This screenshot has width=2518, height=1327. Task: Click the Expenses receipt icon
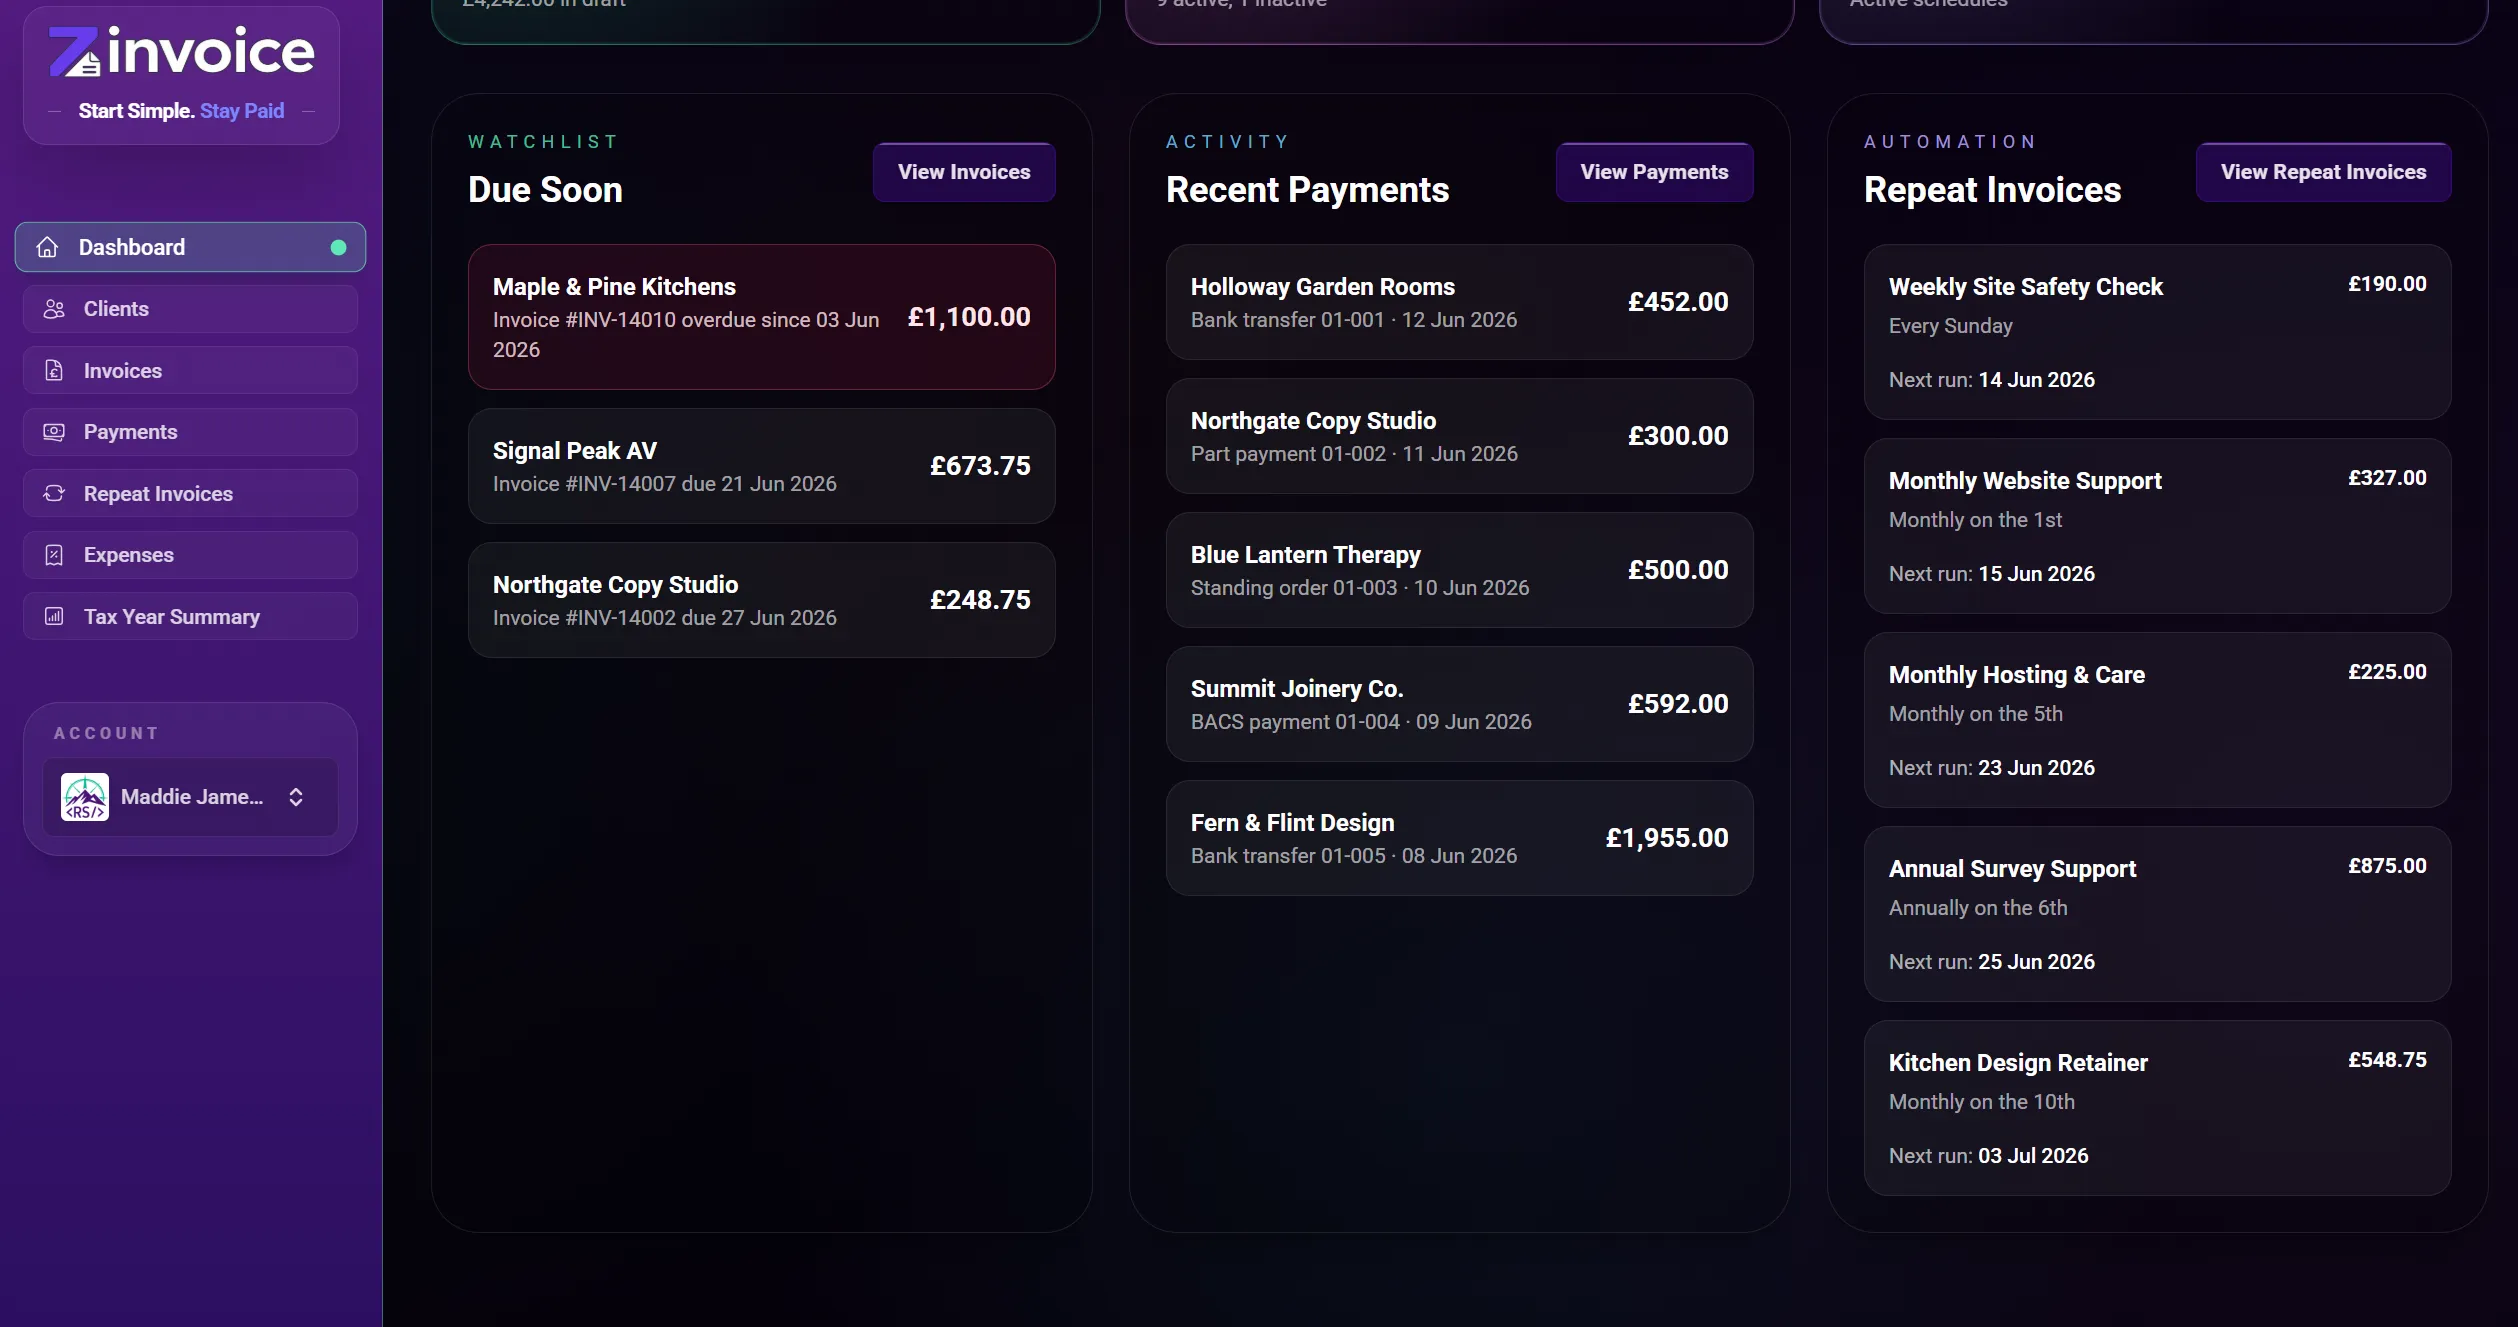tap(54, 555)
